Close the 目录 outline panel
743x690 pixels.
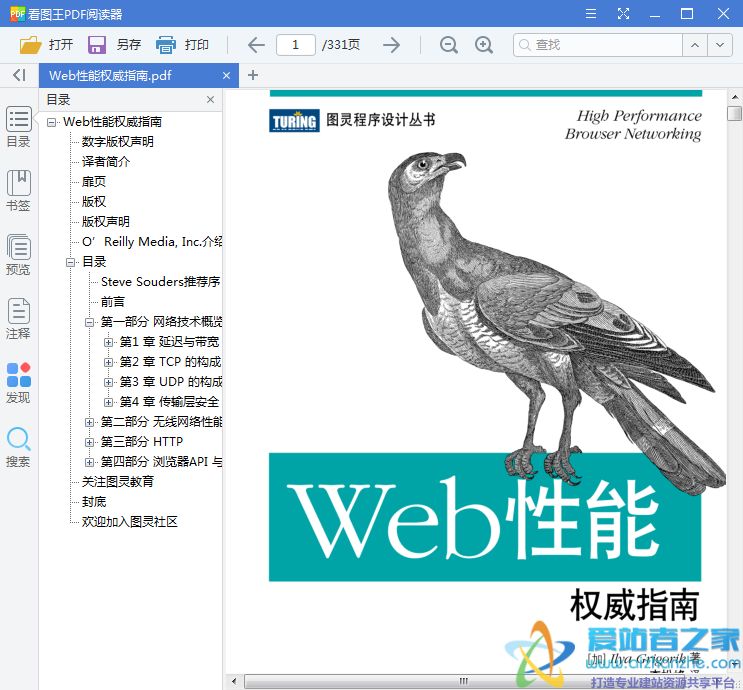pos(210,100)
